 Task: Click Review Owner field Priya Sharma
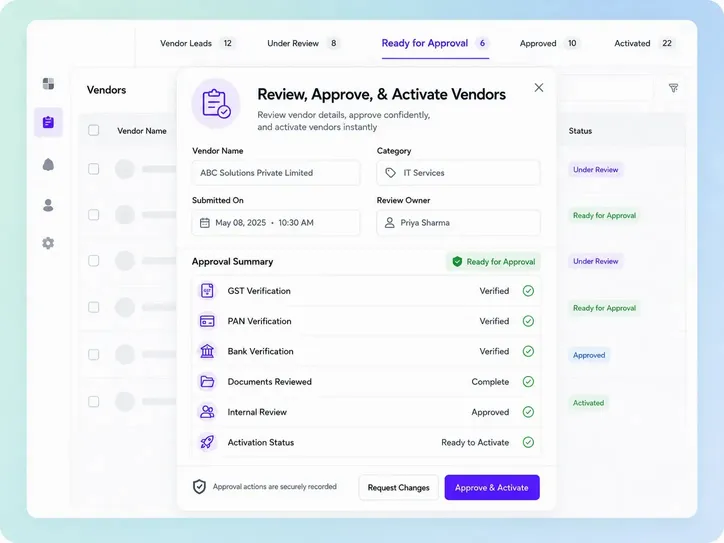459,223
